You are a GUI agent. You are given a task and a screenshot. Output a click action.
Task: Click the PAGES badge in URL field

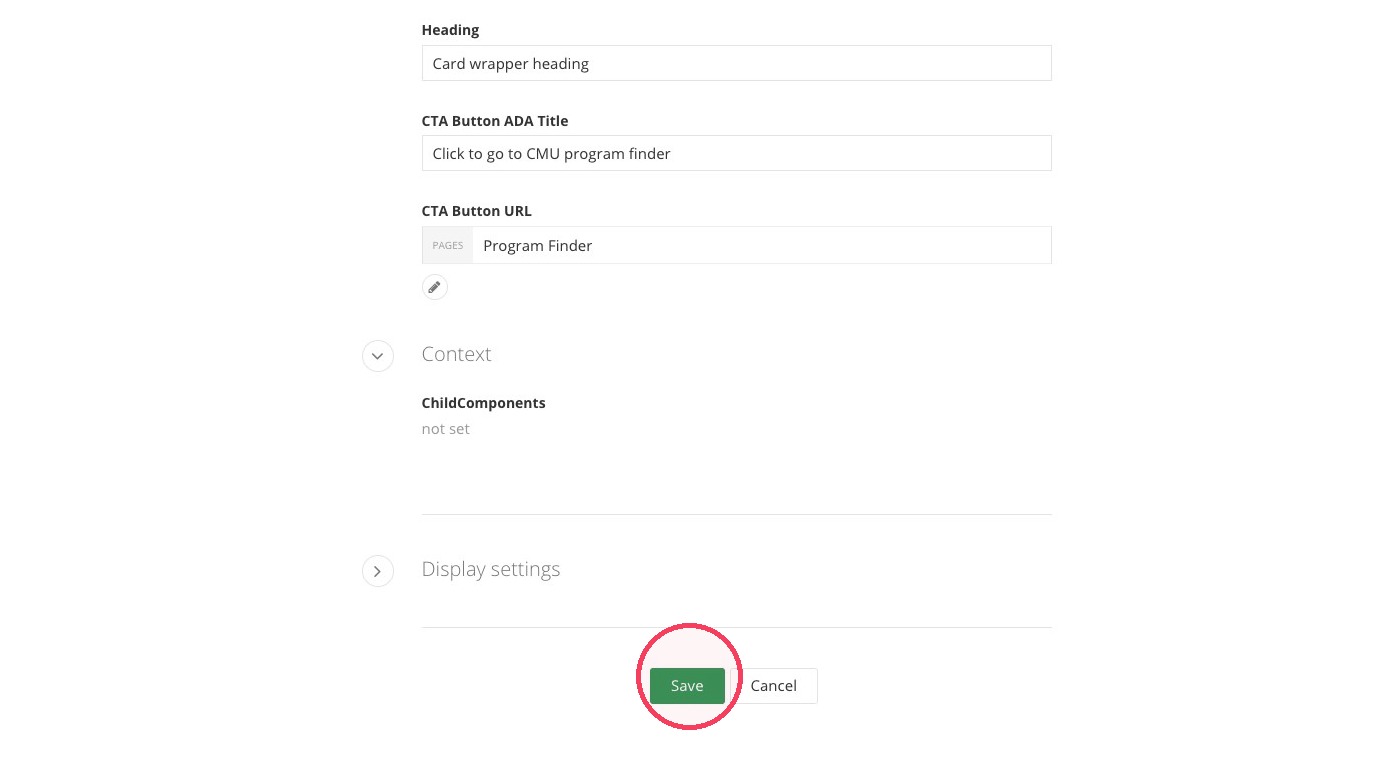coord(447,245)
